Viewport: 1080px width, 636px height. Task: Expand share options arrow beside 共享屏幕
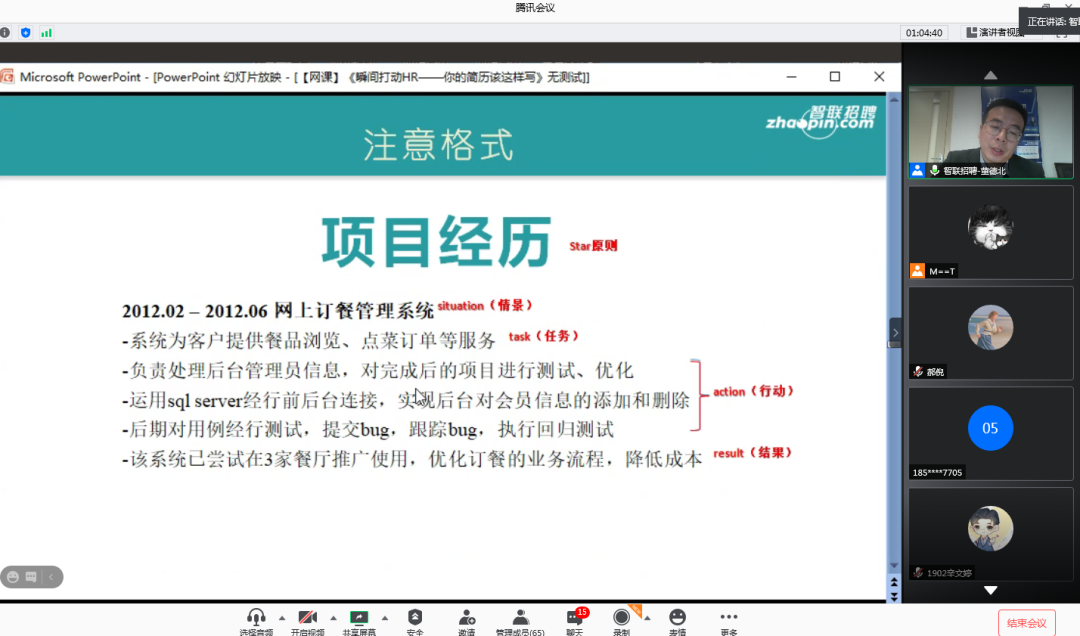(385, 617)
